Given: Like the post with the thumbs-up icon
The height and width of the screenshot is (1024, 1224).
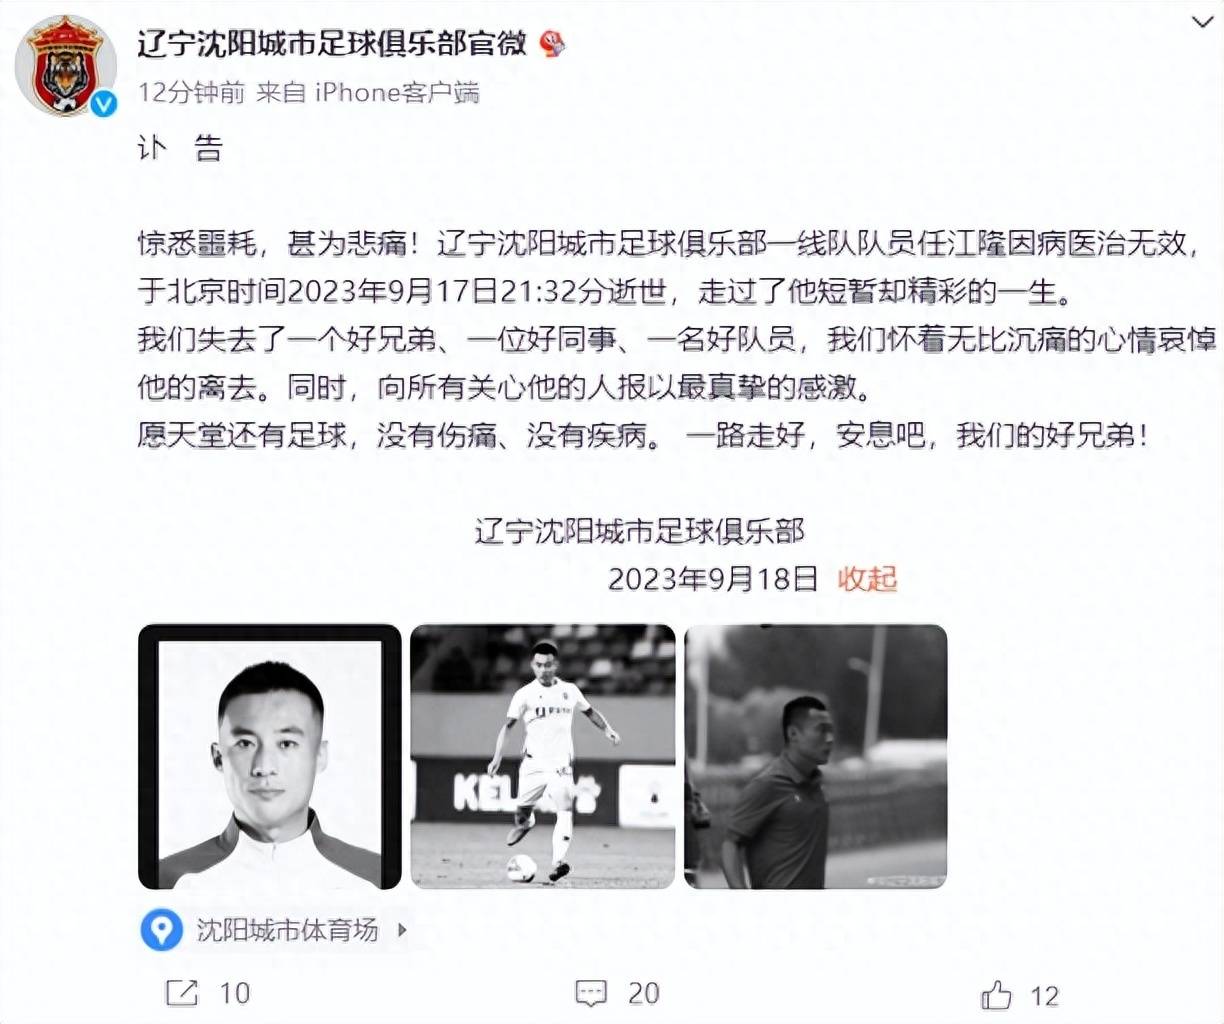Looking at the screenshot, I should click(997, 995).
